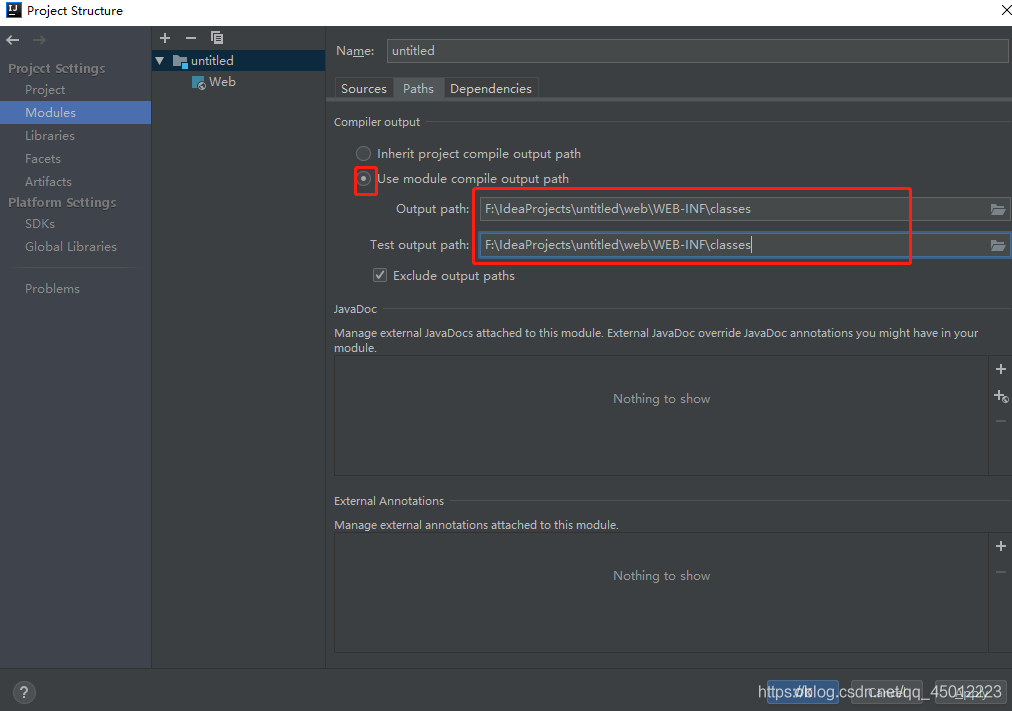
Task: Open Modules settings page
Action: tap(76, 112)
